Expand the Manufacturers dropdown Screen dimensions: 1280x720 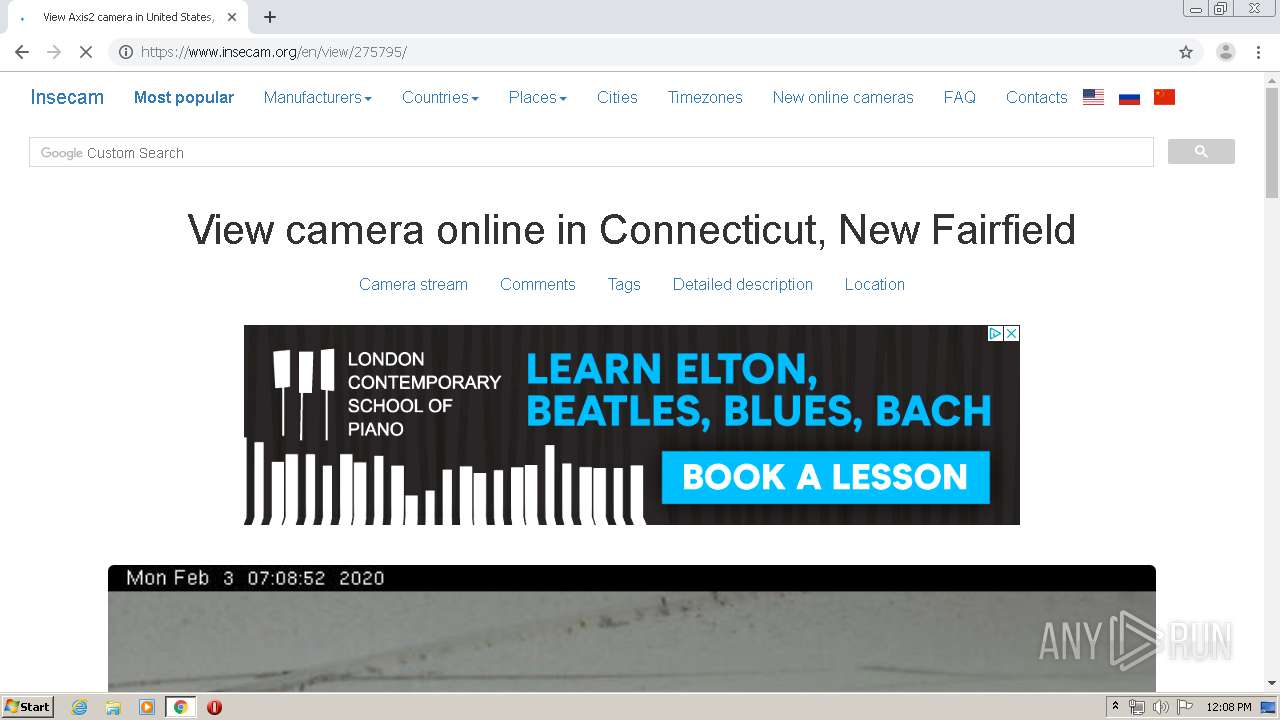(x=318, y=97)
